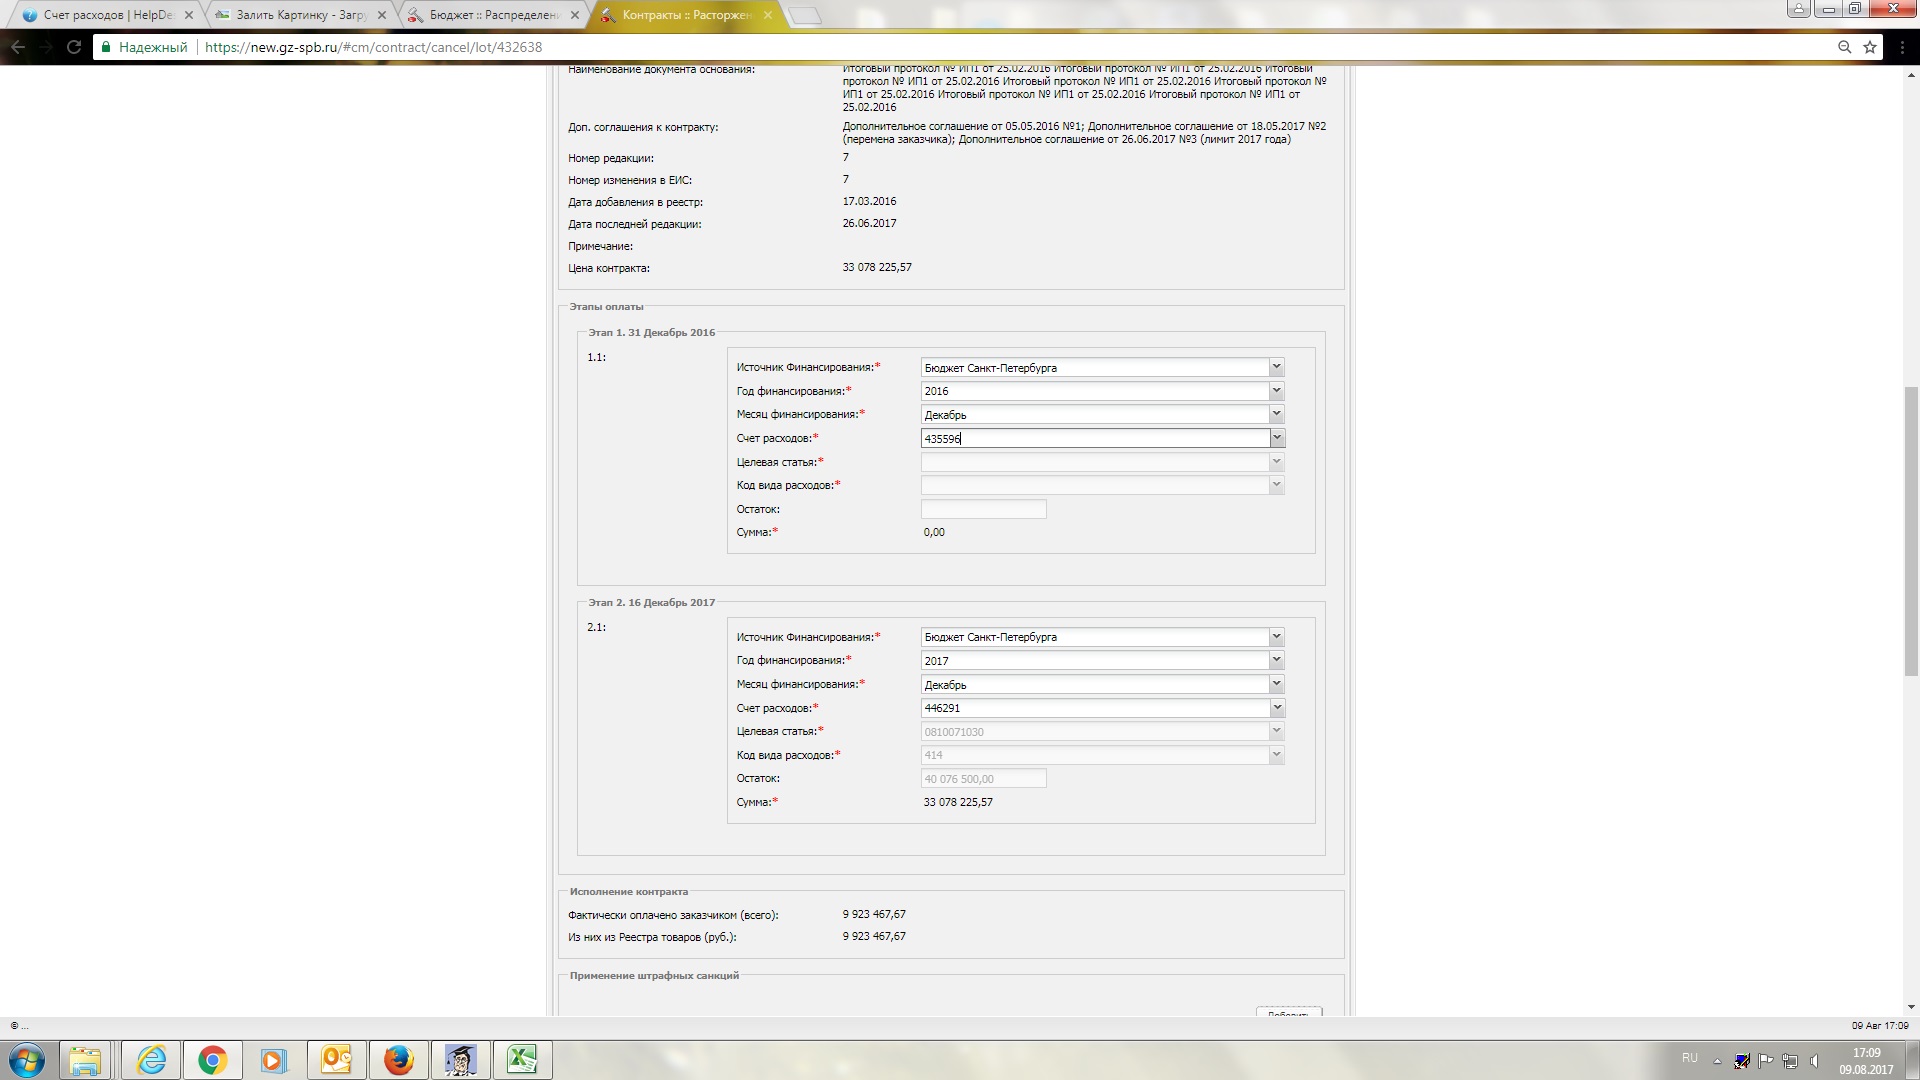Reload the page with refresh icon
The image size is (1920, 1080).
pyautogui.click(x=73, y=47)
